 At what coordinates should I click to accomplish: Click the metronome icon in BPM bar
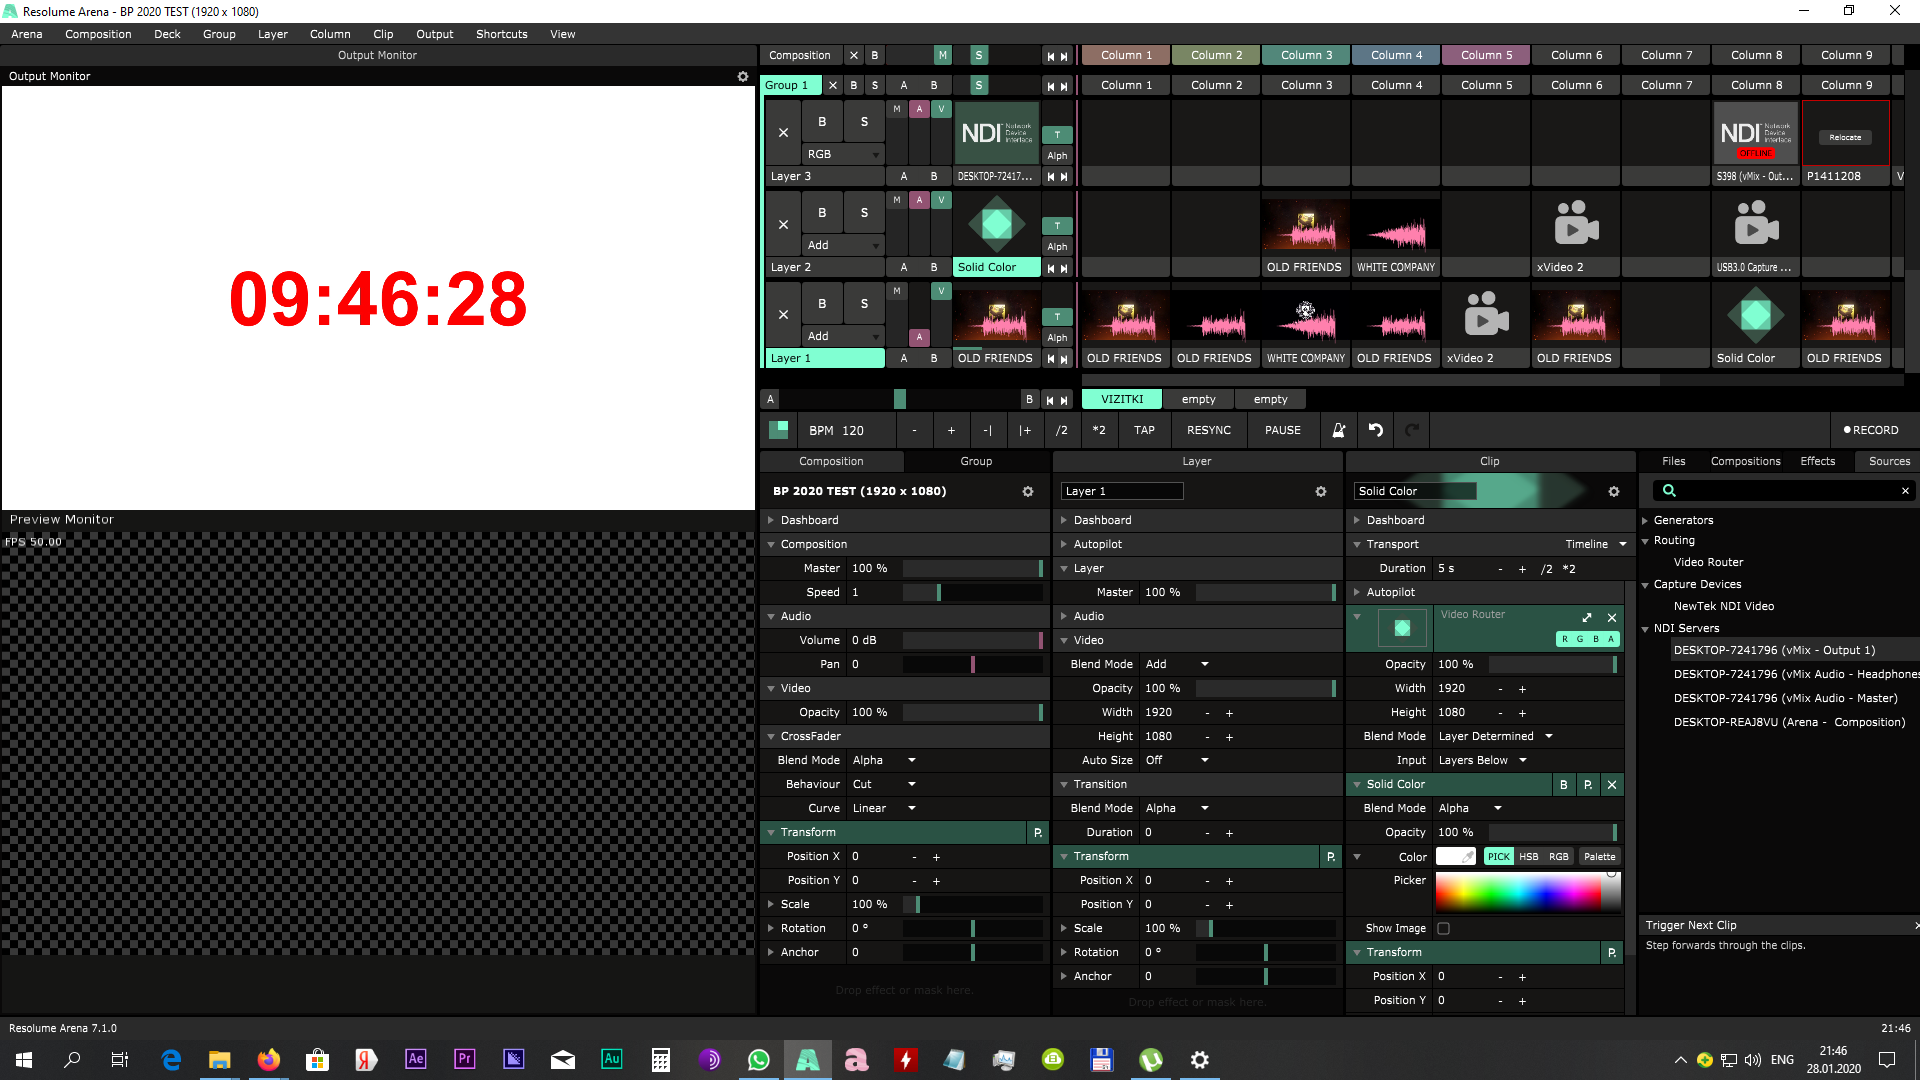(1338, 430)
